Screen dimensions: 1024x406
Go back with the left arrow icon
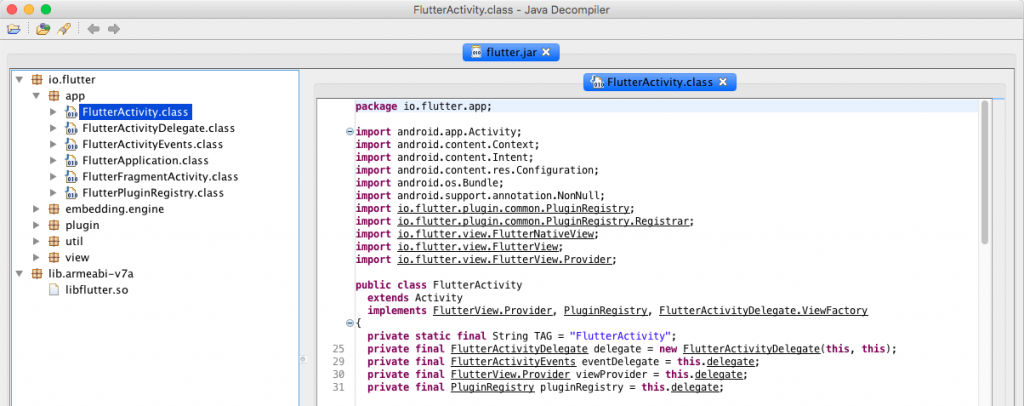[93, 29]
